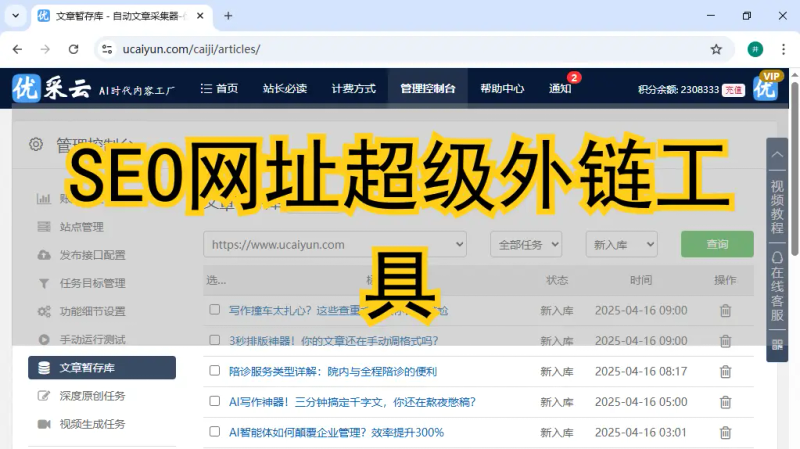This screenshot has height=449, width=800.
Task: Open article 陪诊服务类型详解：院内与全程陪诊的便利
Action: pos(333,371)
